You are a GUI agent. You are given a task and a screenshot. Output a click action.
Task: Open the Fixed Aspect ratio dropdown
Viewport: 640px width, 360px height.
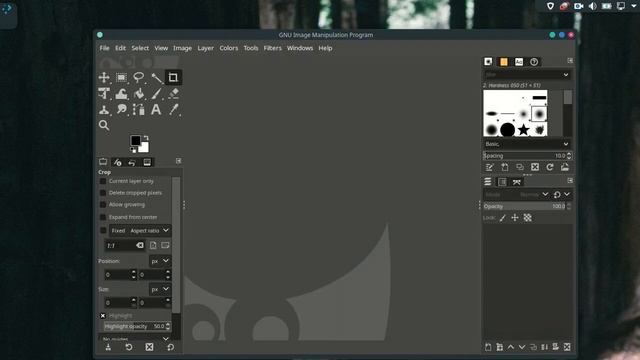(x=140, y=231)
